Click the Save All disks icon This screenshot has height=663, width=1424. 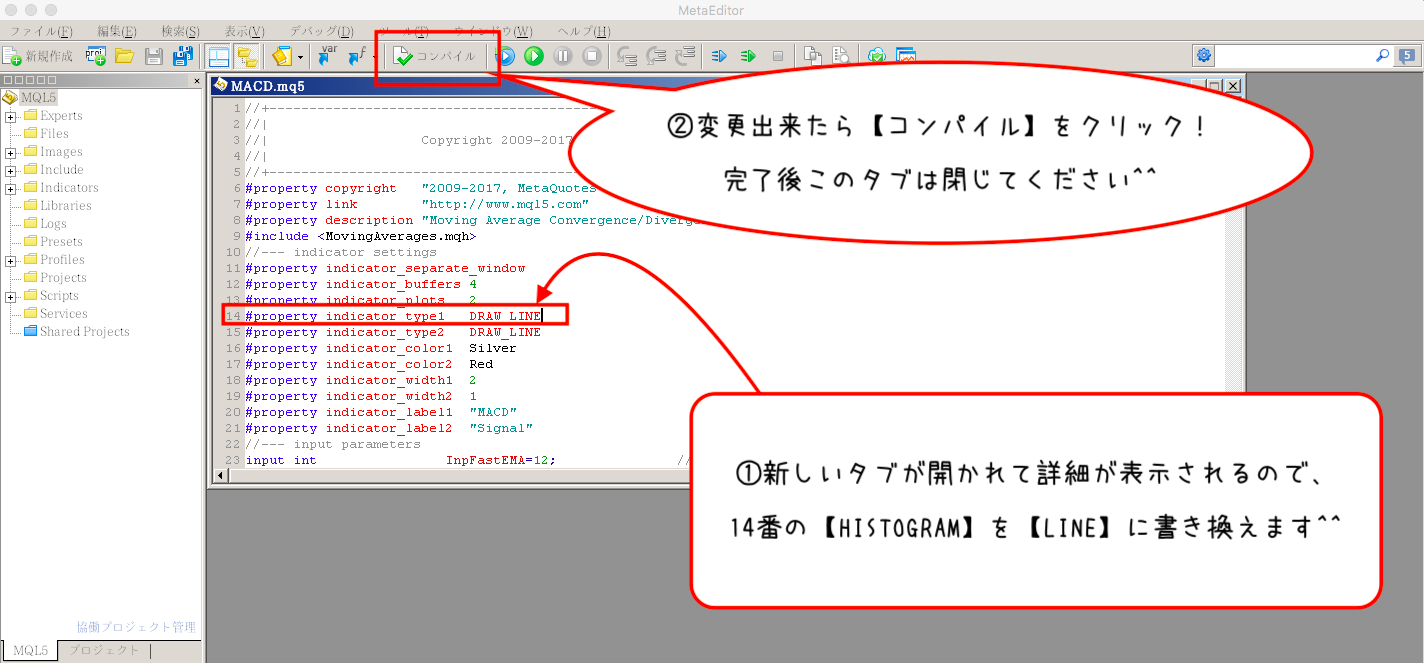point(182,57)
